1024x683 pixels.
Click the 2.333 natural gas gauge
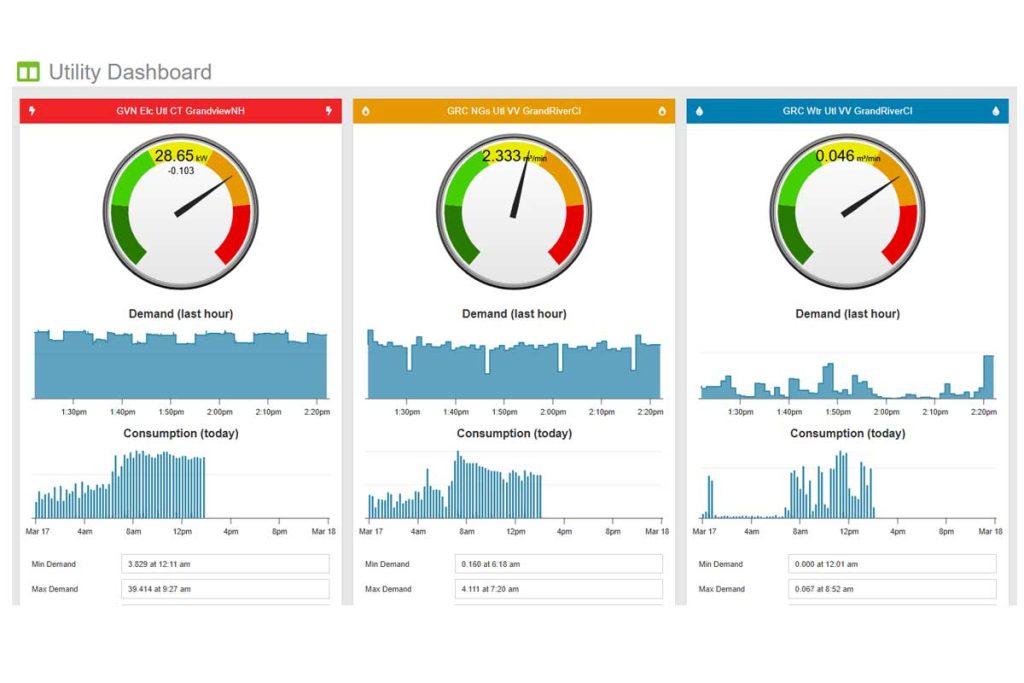click(515, 212)
